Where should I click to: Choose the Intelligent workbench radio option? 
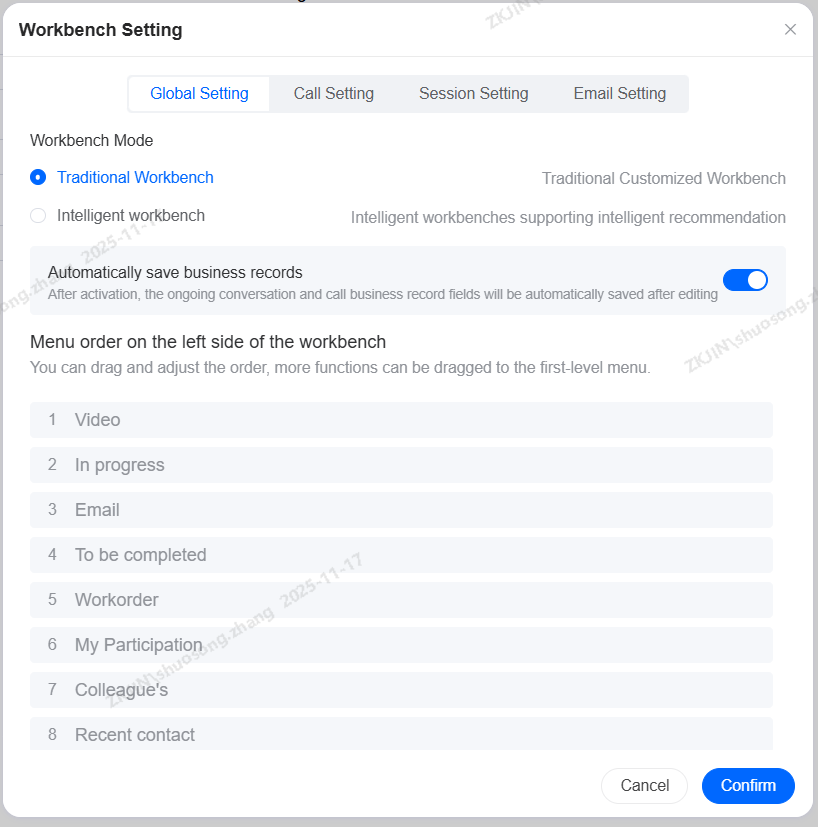(38, 216)
